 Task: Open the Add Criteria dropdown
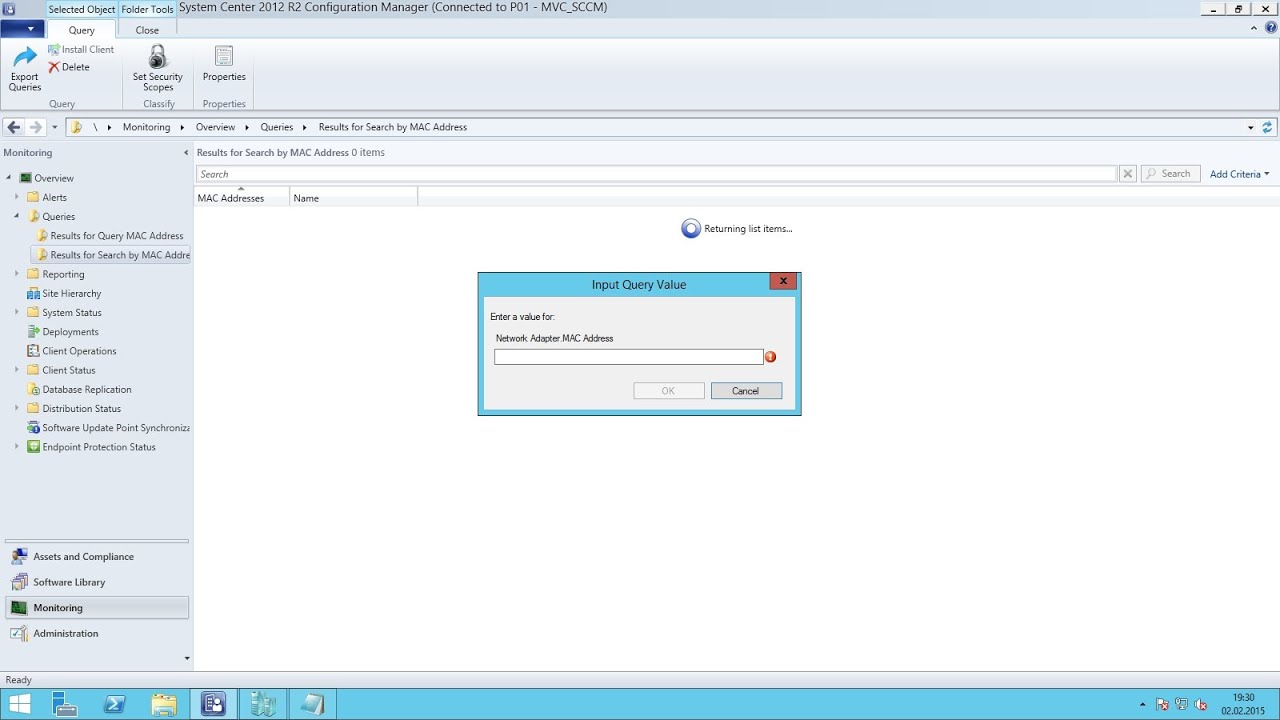tap(1239, 174)
